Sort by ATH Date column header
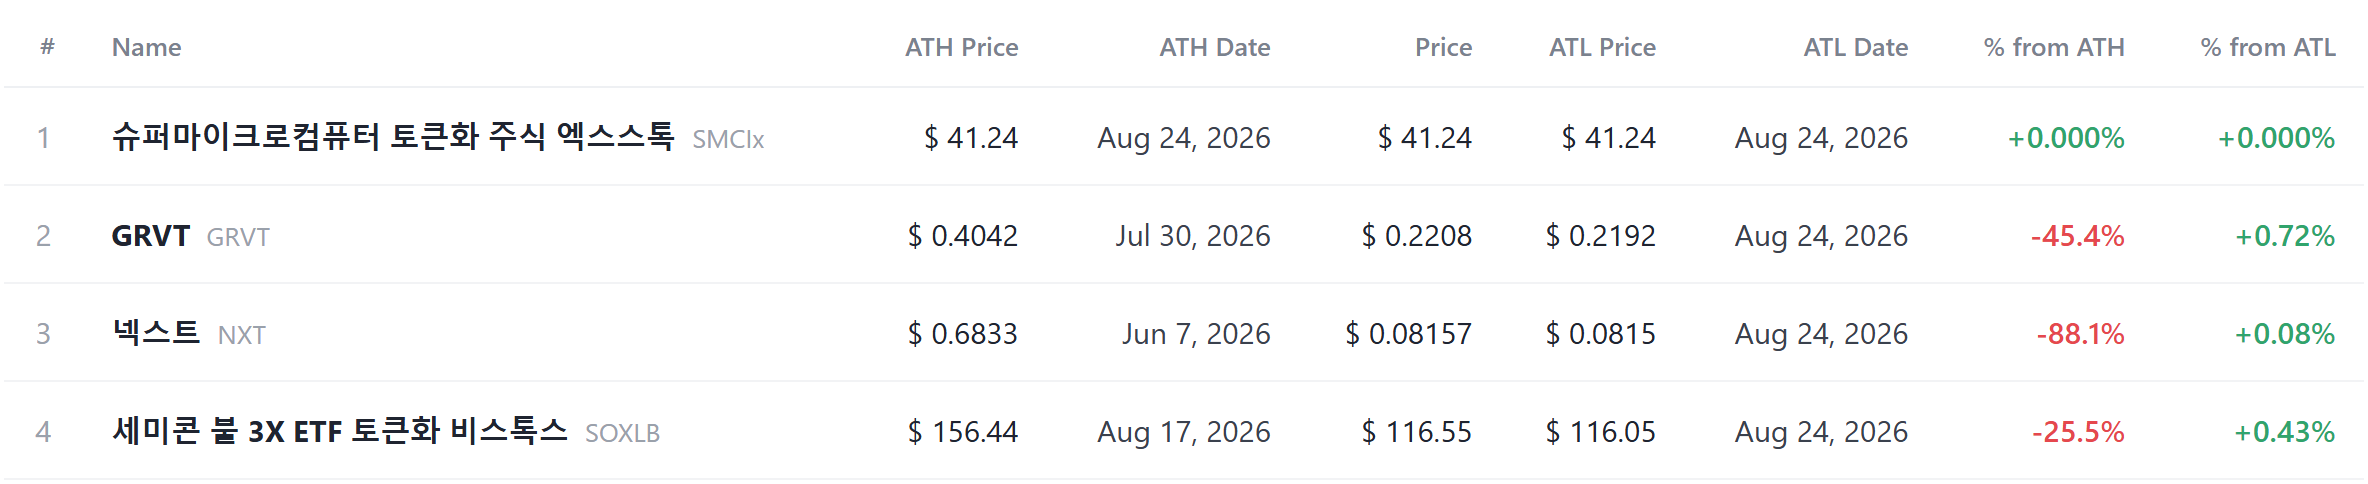 (x=1214, y=47)
